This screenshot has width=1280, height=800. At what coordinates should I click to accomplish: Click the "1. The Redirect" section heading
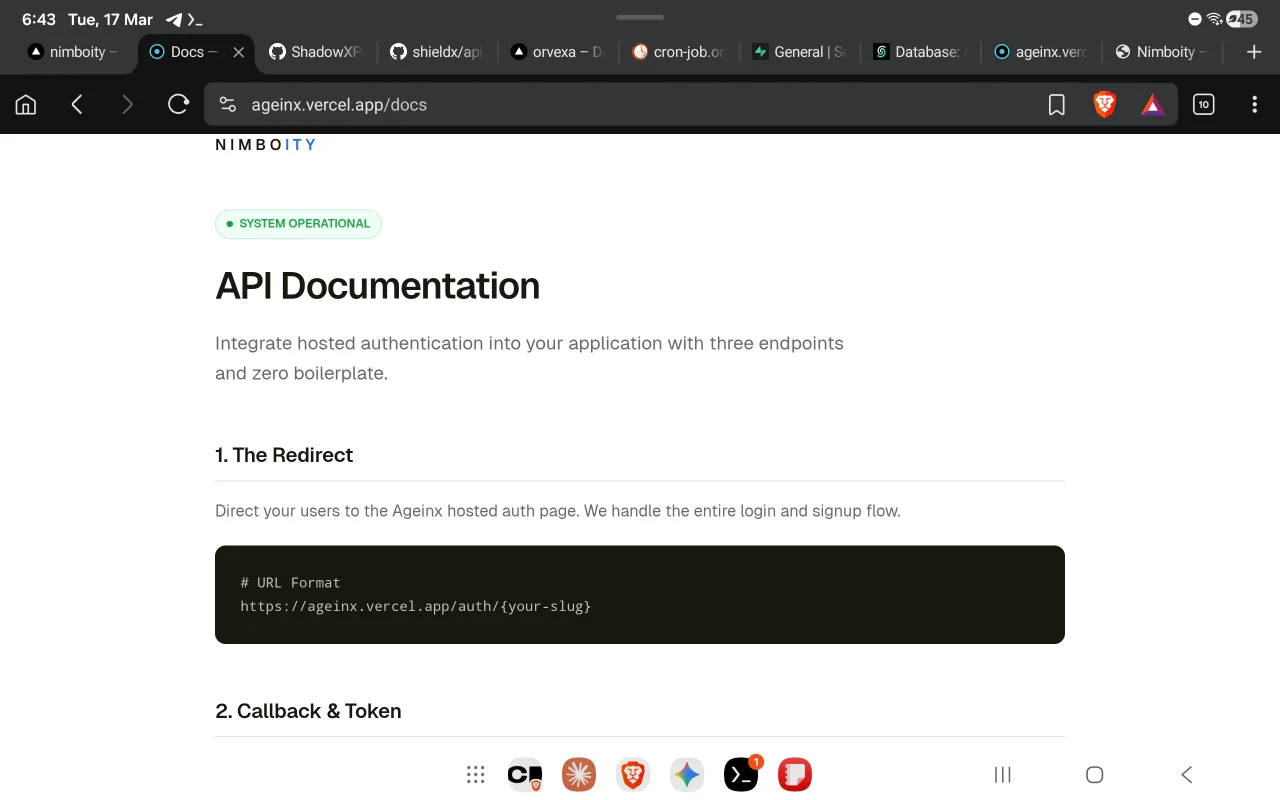[284, 455]
